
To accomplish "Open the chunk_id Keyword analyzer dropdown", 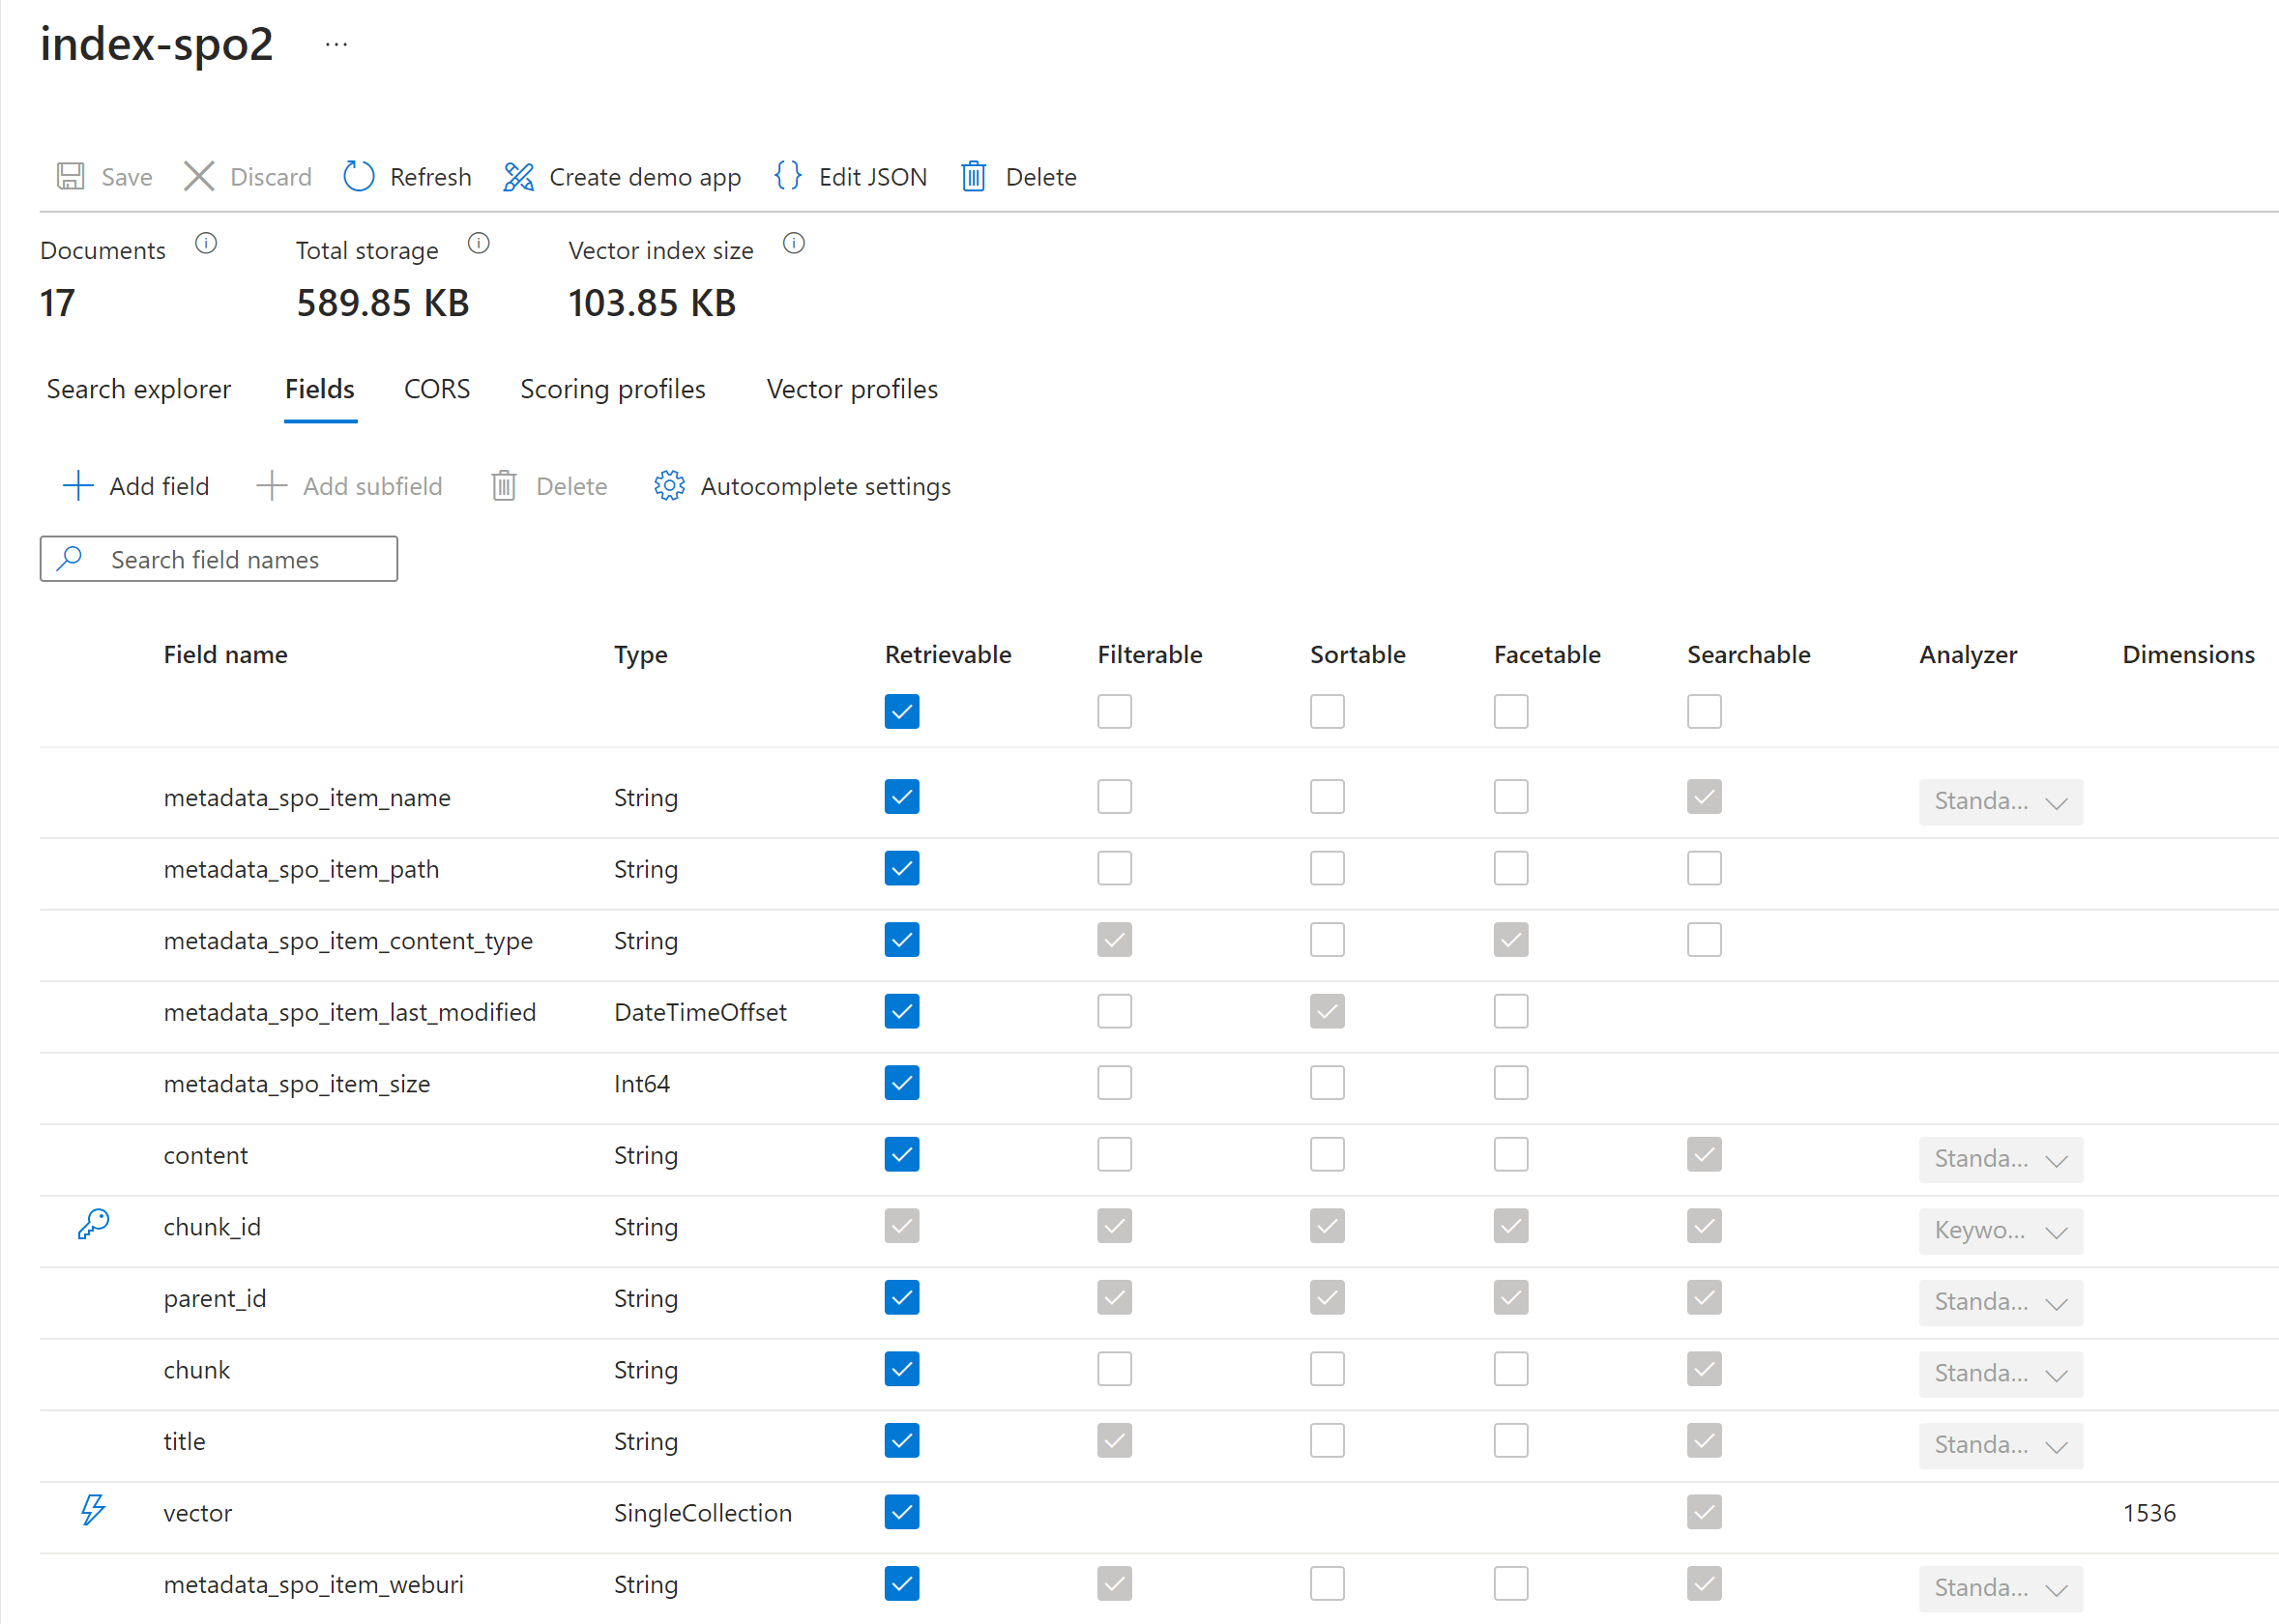I will tap(2000, 1230).
